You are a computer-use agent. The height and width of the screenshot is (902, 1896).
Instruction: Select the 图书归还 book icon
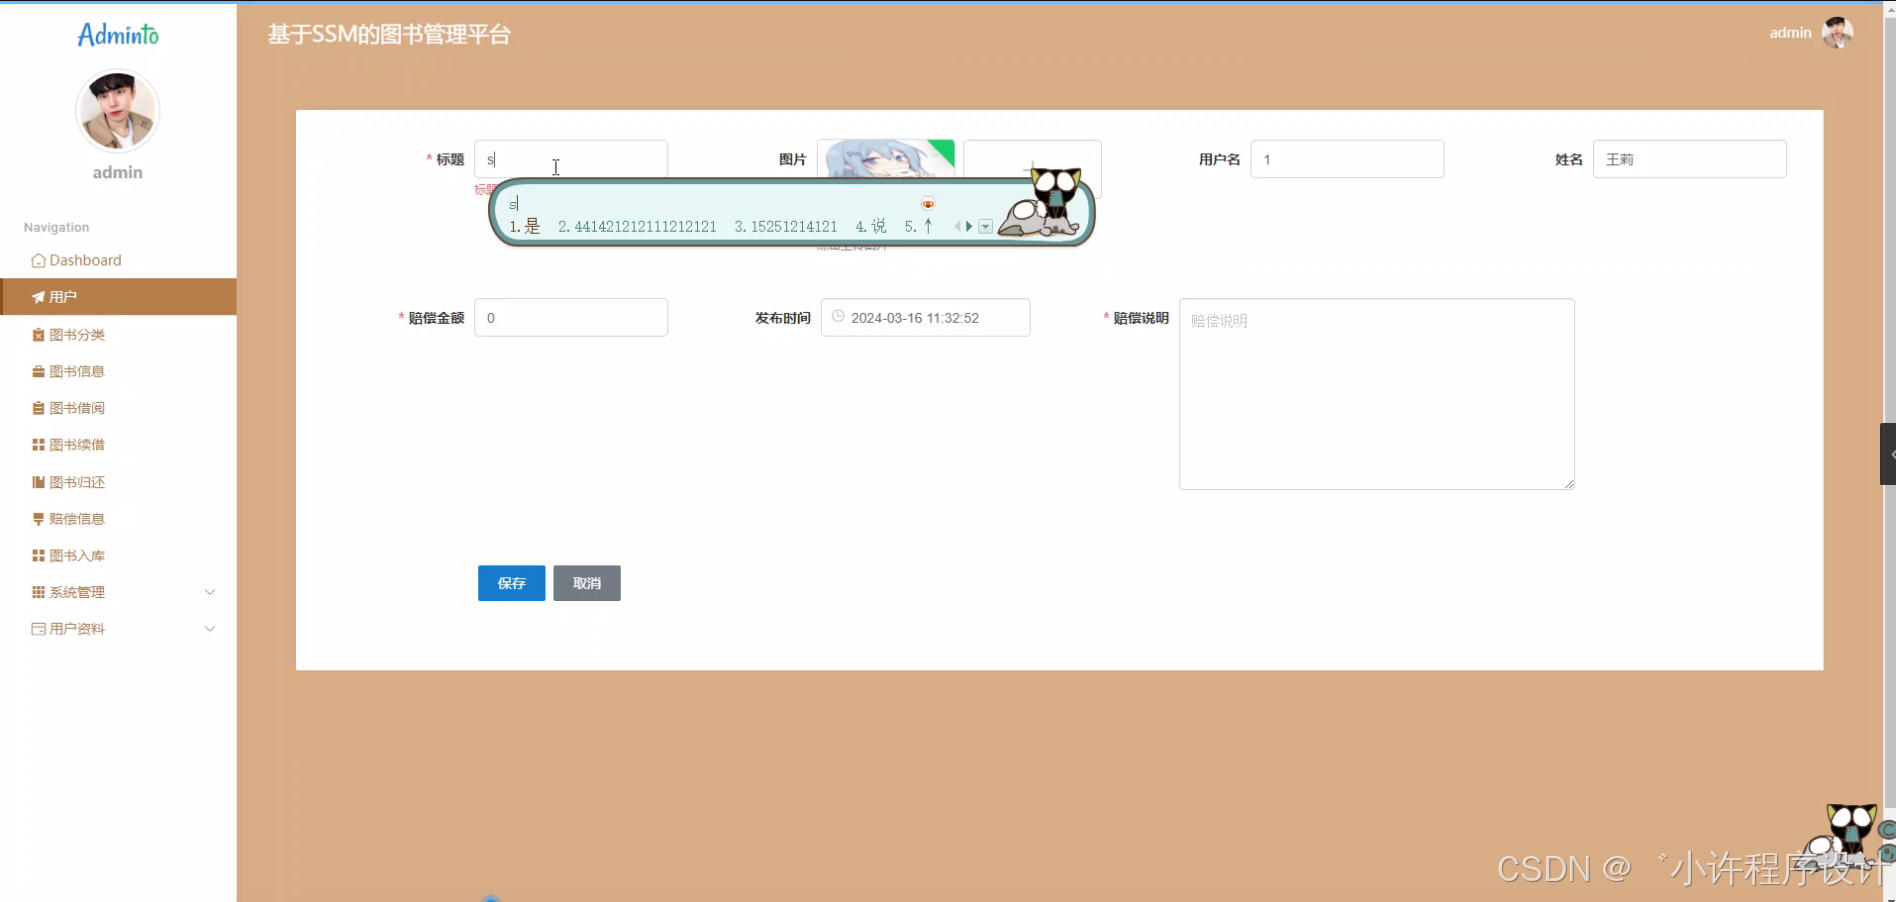point(36,481)
